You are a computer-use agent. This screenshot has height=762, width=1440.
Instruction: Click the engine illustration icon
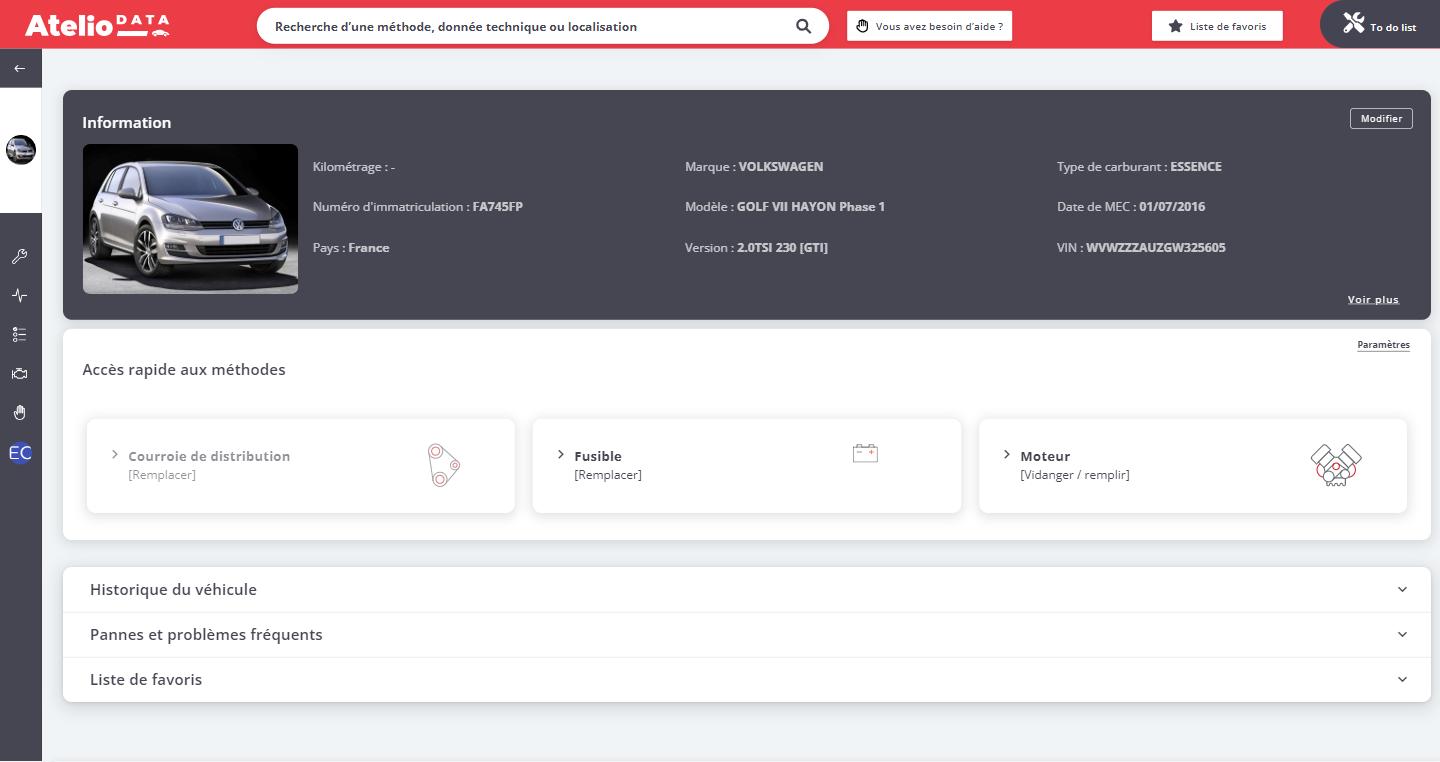click(1336, 465)
